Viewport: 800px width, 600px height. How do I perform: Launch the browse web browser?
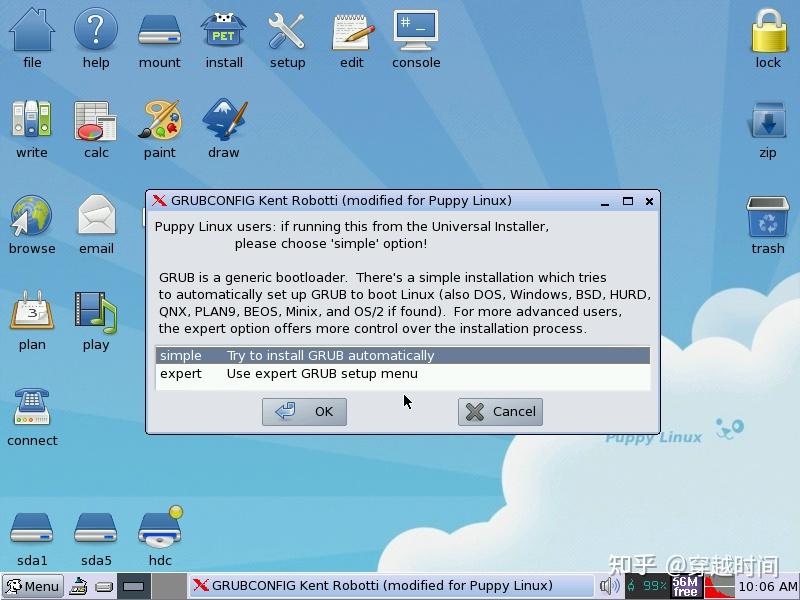(31, 218)
